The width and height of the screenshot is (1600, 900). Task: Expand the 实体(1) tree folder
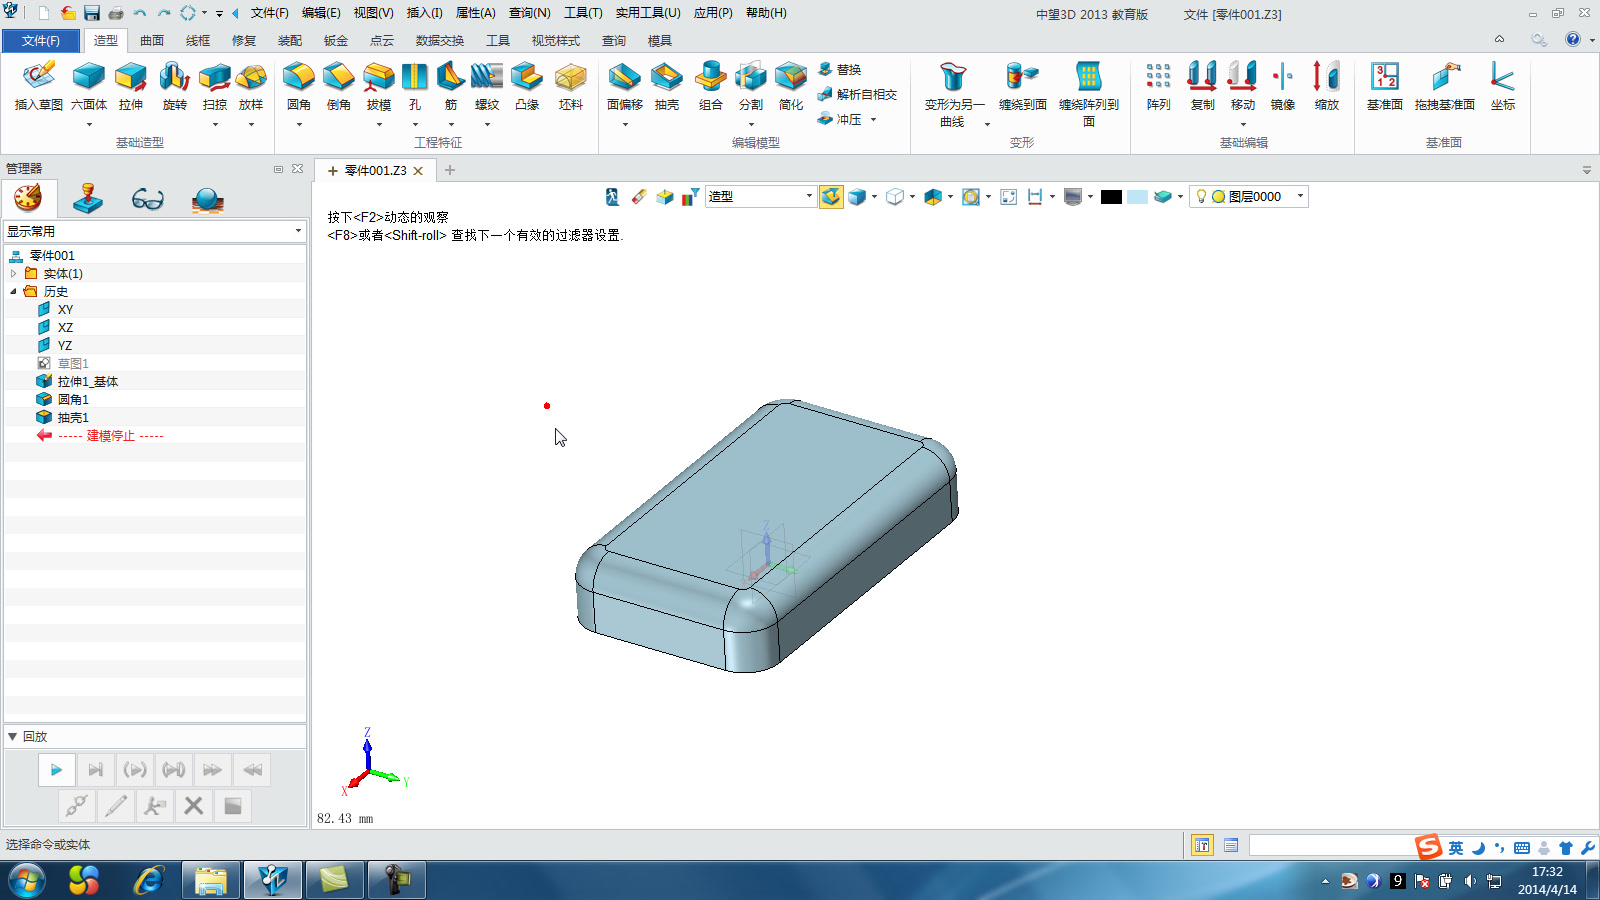13,272
